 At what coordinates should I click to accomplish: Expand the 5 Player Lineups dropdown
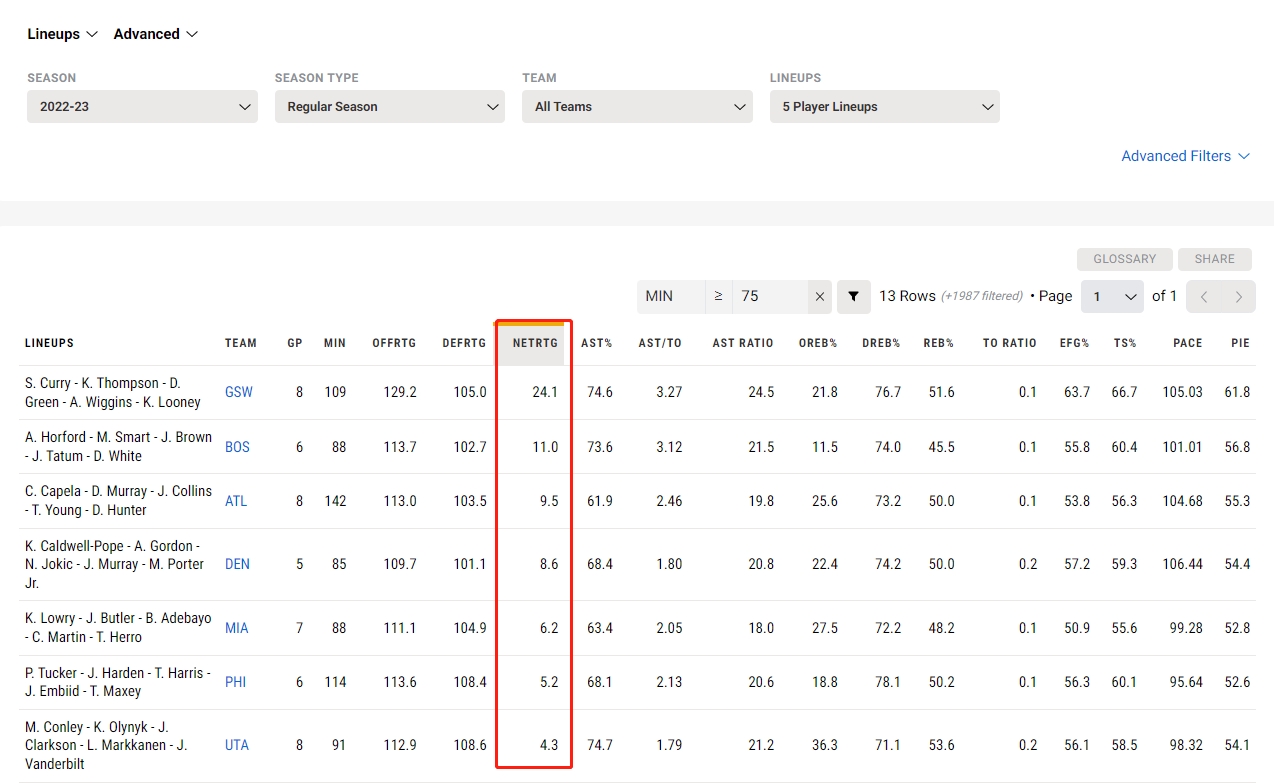coord(885,107)
